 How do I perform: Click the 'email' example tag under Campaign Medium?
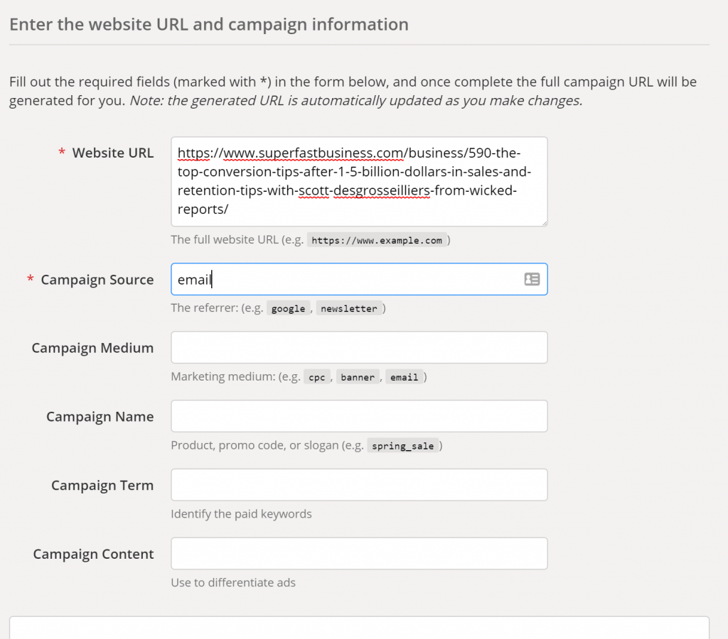point(404,377)
